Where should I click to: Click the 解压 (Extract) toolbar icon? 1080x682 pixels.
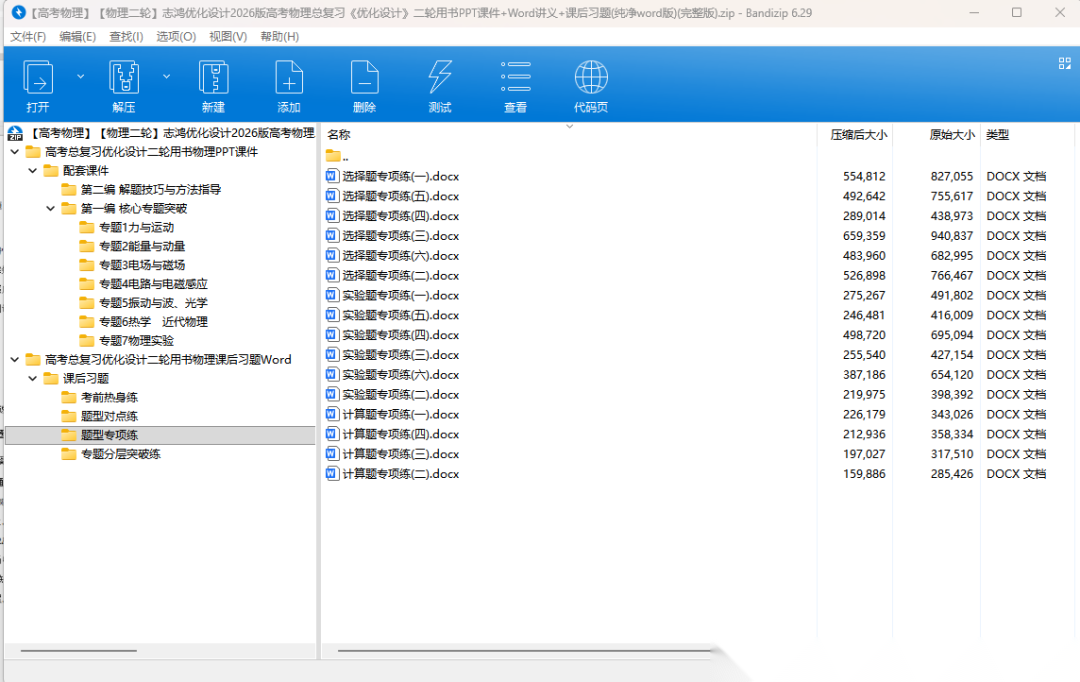pos(123,78)
